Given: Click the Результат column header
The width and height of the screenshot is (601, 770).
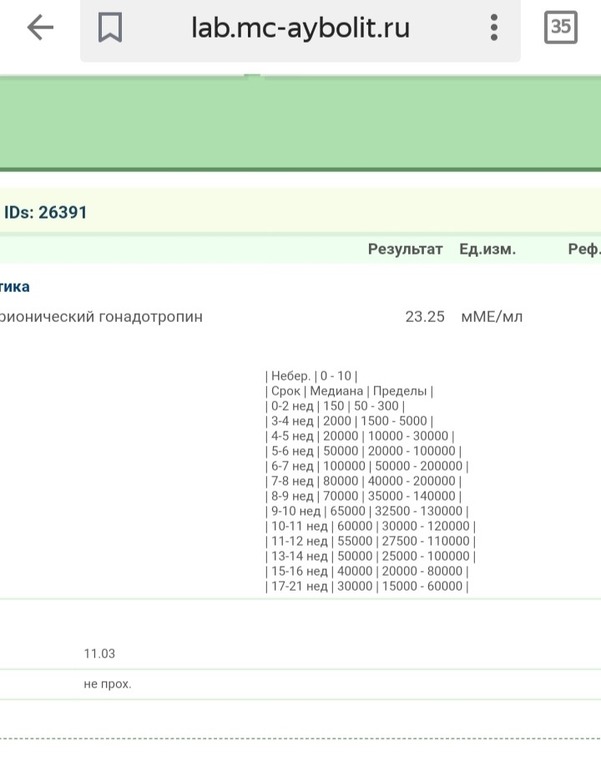Looking at the screenshot, I should tap(405, 249).
